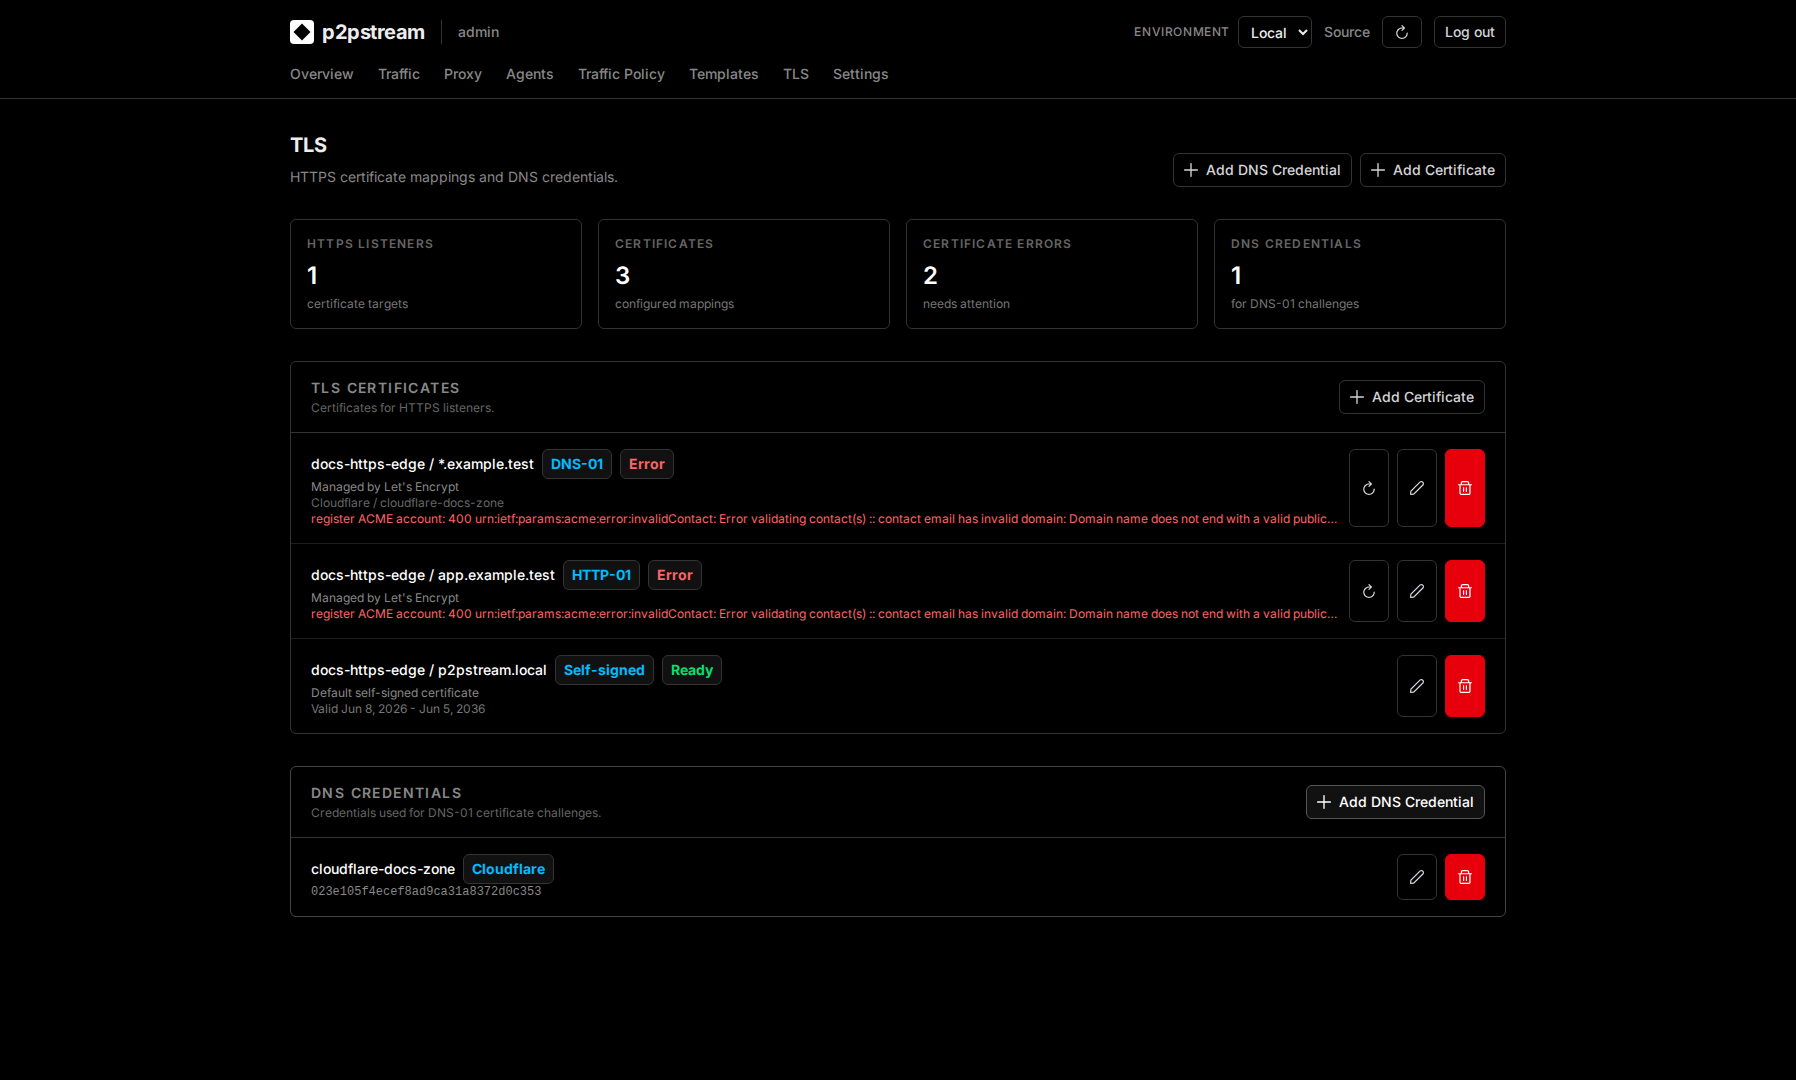Retry the app.example.test certificate

coord(1369,591)
